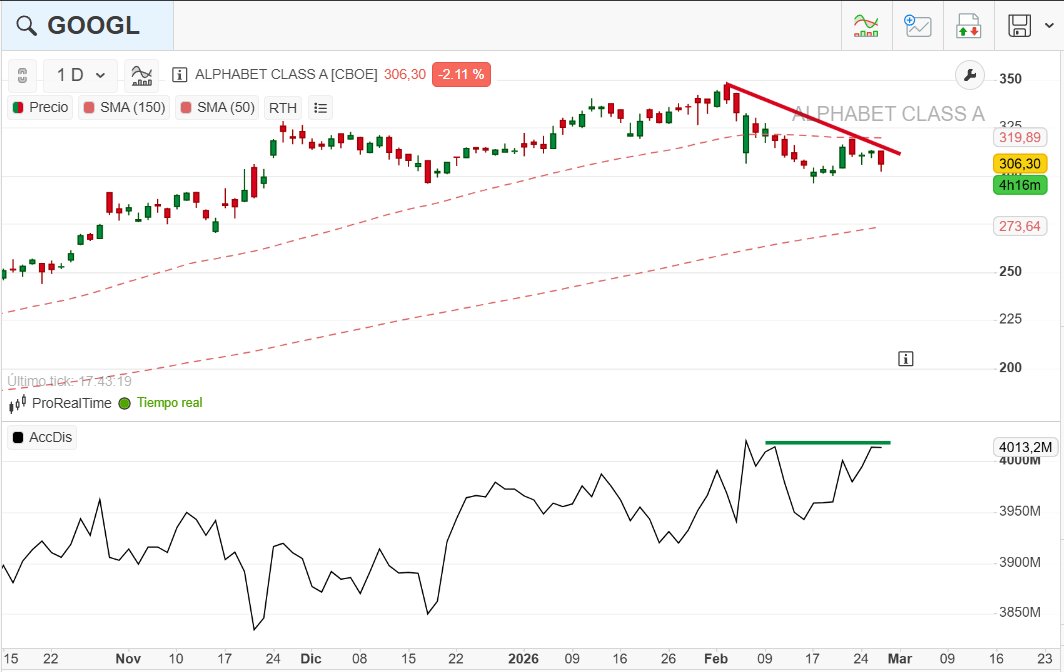Click the ProRealTime link text
This screenshot has height=672, width=1064.
click(71, 403)
